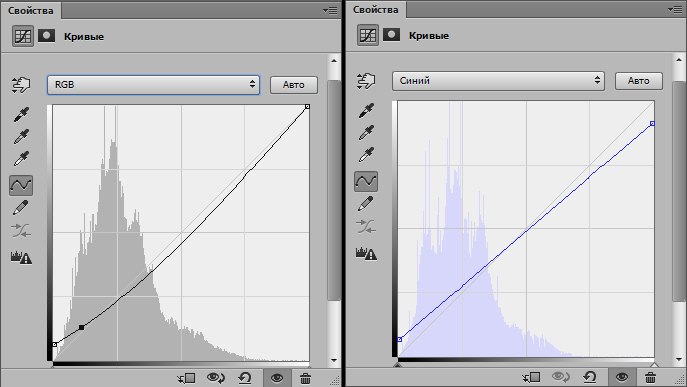Toggle layer visibility eye in the left panel
Screen dimensions: 687x387
(277, 378)
